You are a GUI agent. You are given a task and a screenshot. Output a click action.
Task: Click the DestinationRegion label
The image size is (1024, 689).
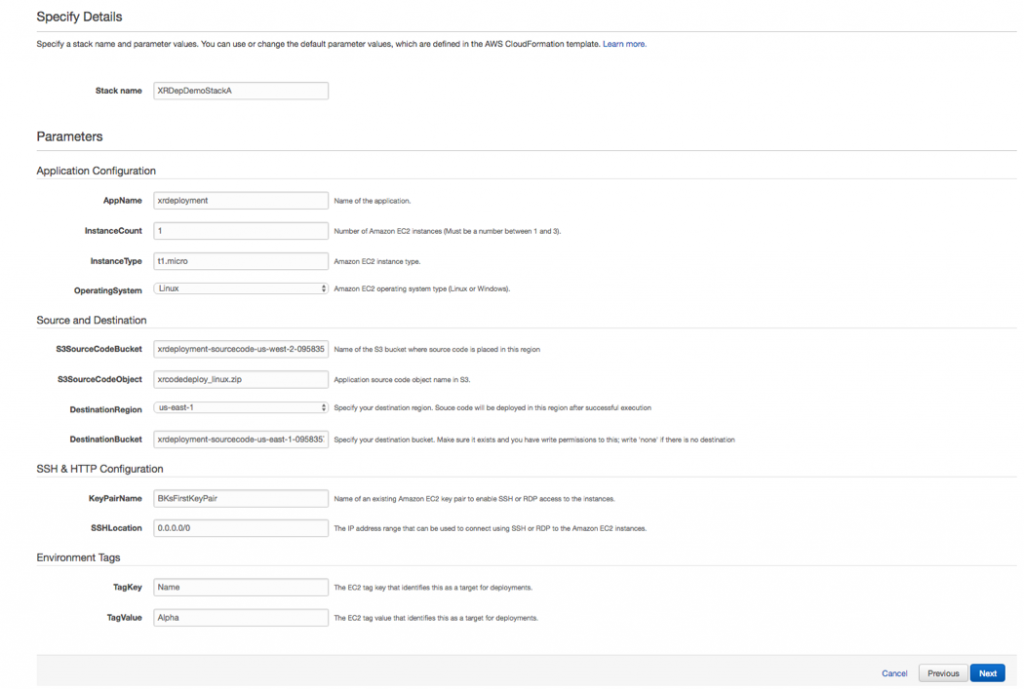106,409
